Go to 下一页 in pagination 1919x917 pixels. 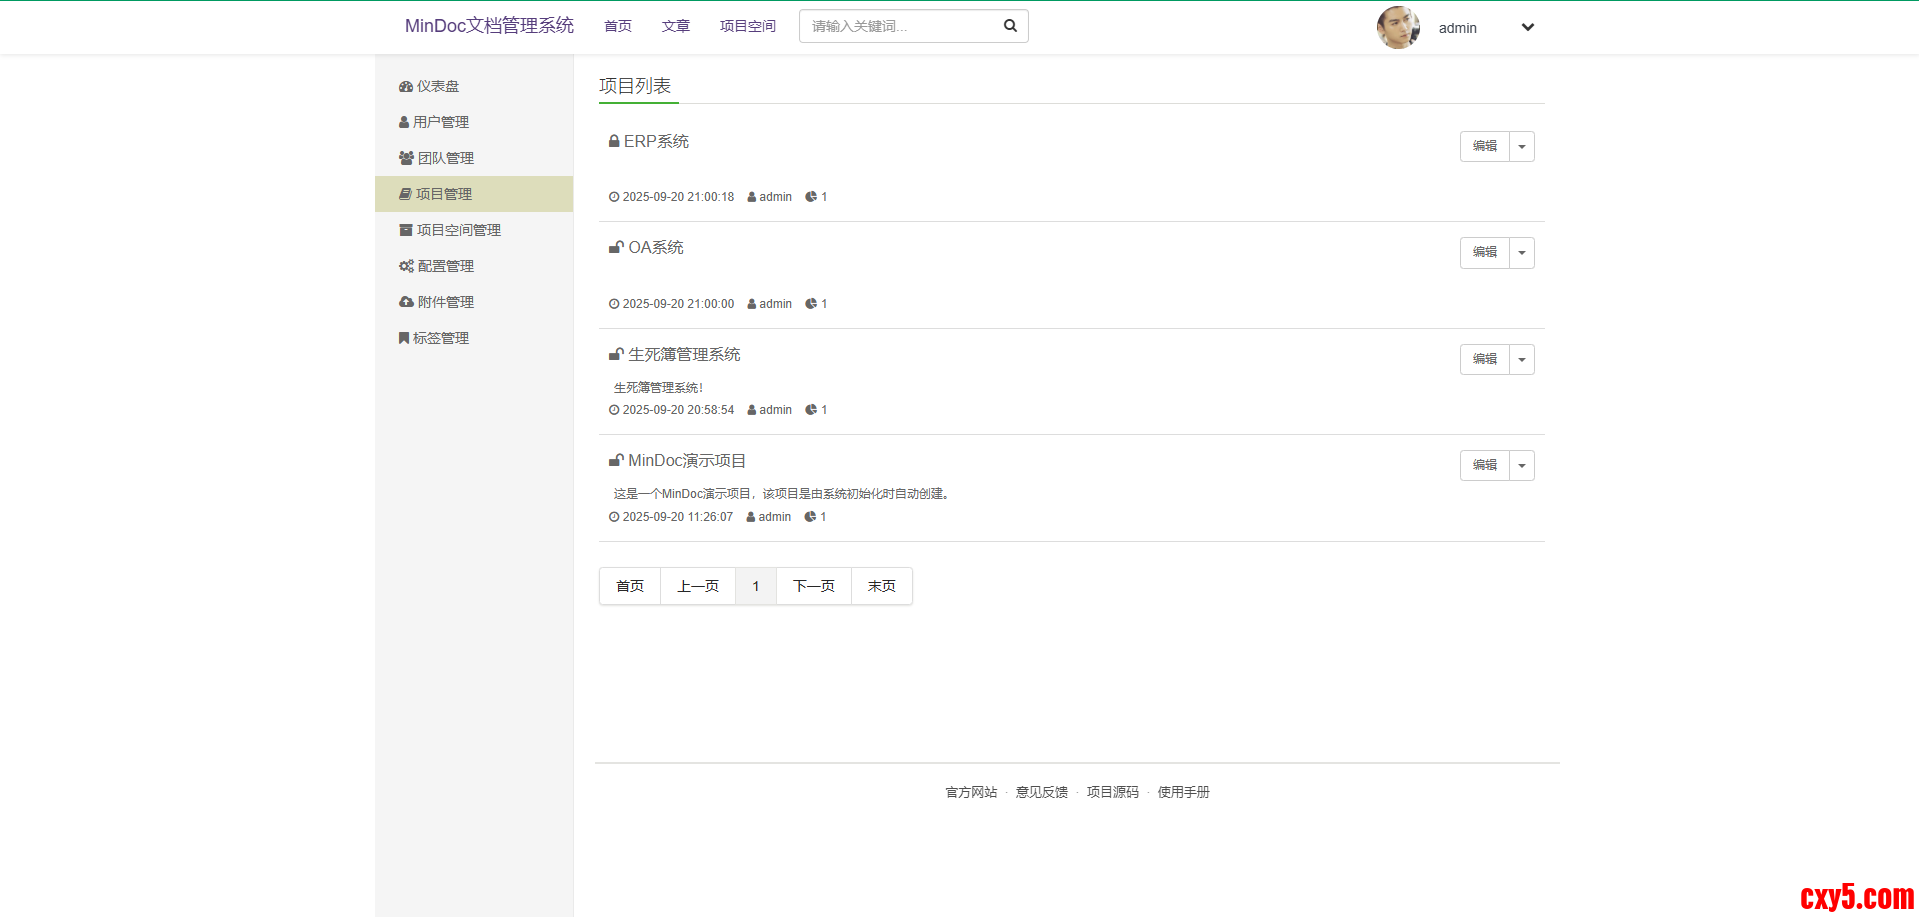click(813, 586)
